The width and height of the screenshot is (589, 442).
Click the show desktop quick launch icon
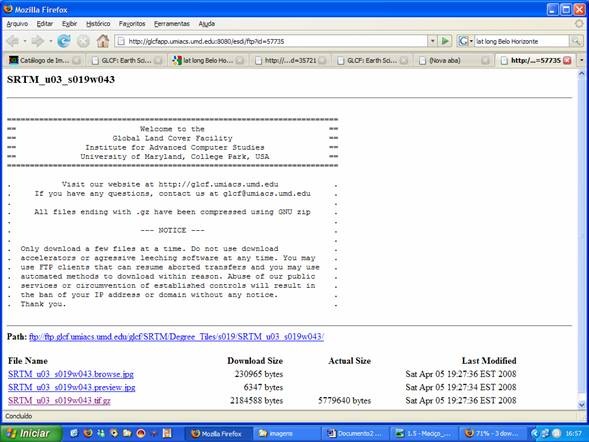(74, 433)
